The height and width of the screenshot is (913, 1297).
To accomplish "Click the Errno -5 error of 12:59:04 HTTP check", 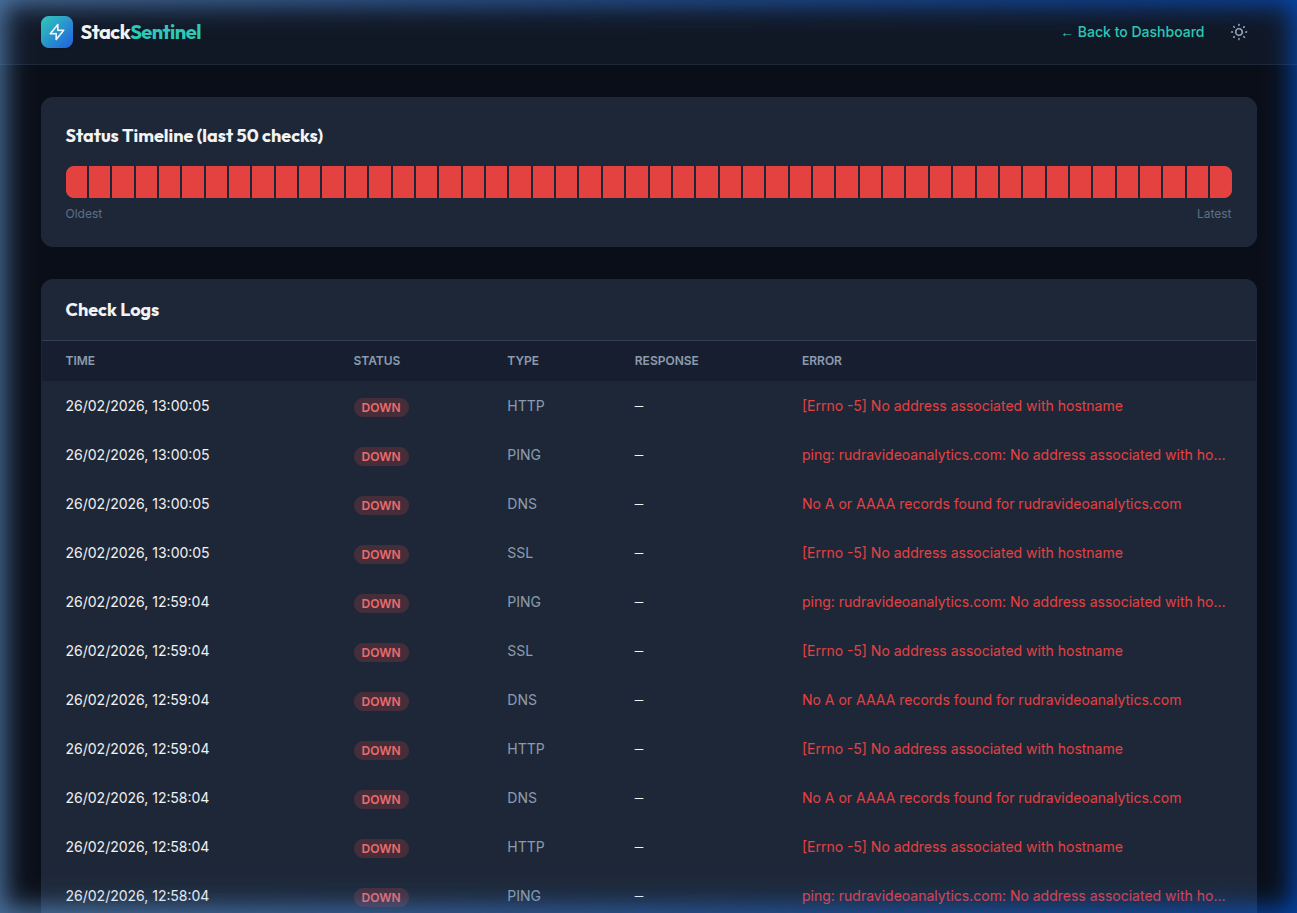I will click(962, 749).
